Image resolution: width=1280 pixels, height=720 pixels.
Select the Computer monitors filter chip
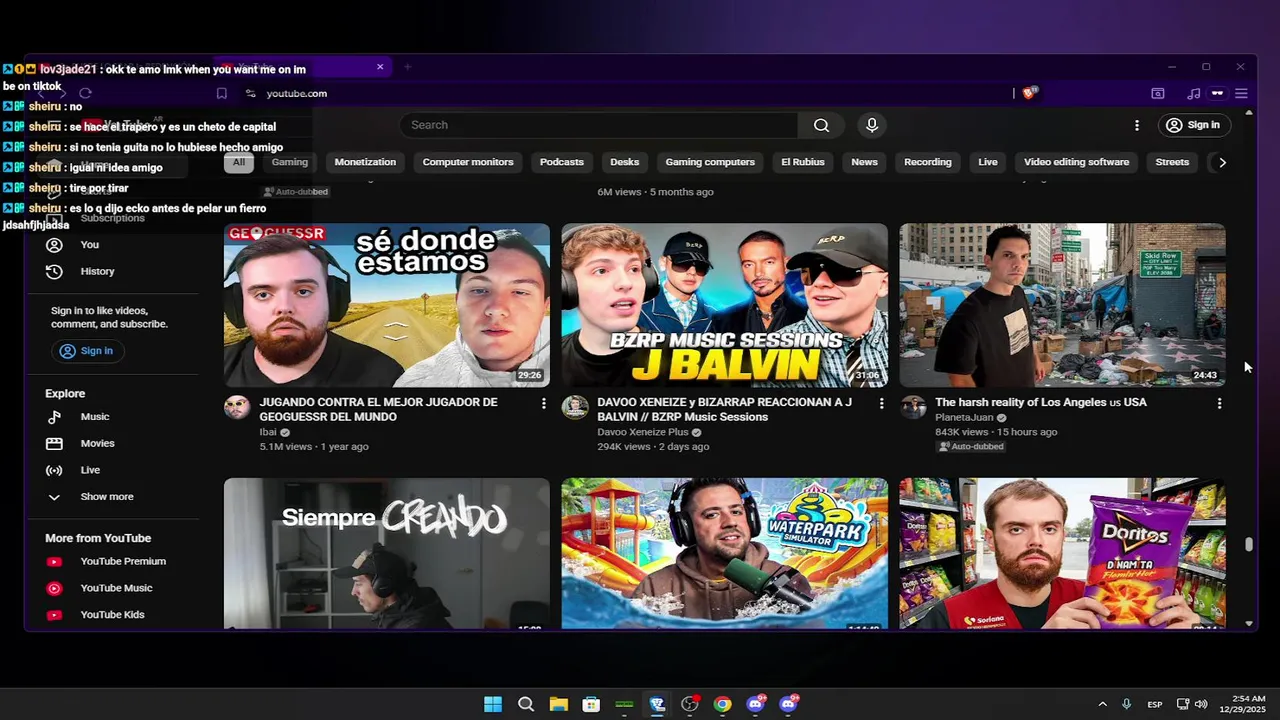[x=468, y=162]
